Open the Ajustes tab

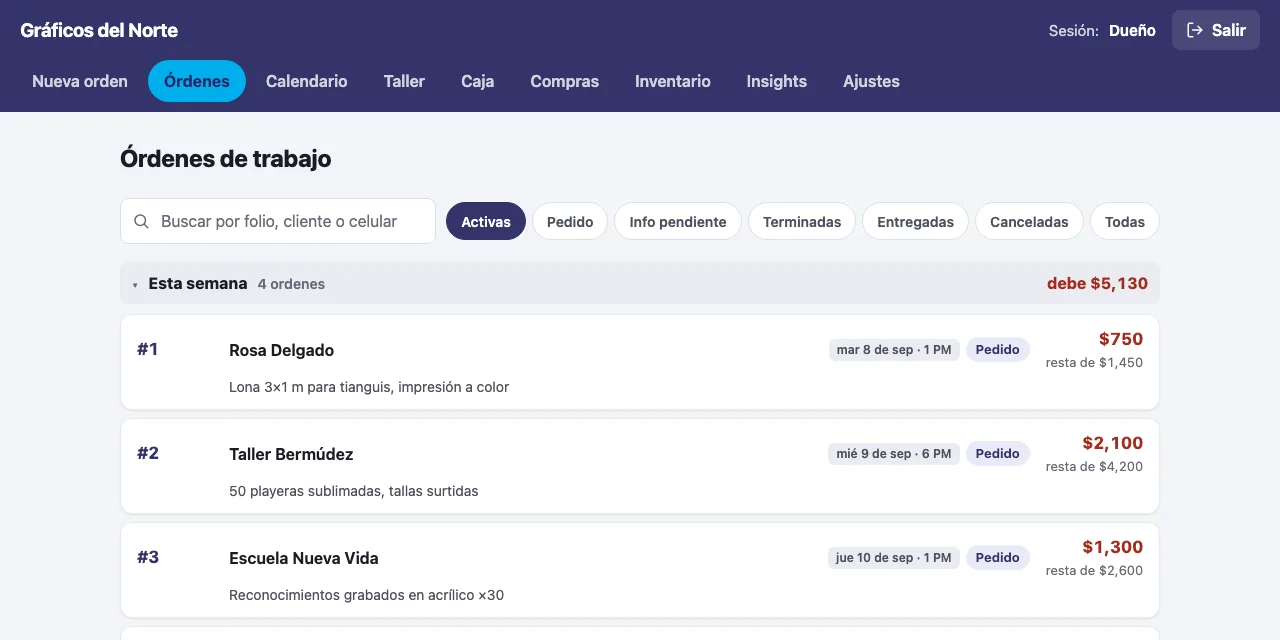[x=871, y=81]
